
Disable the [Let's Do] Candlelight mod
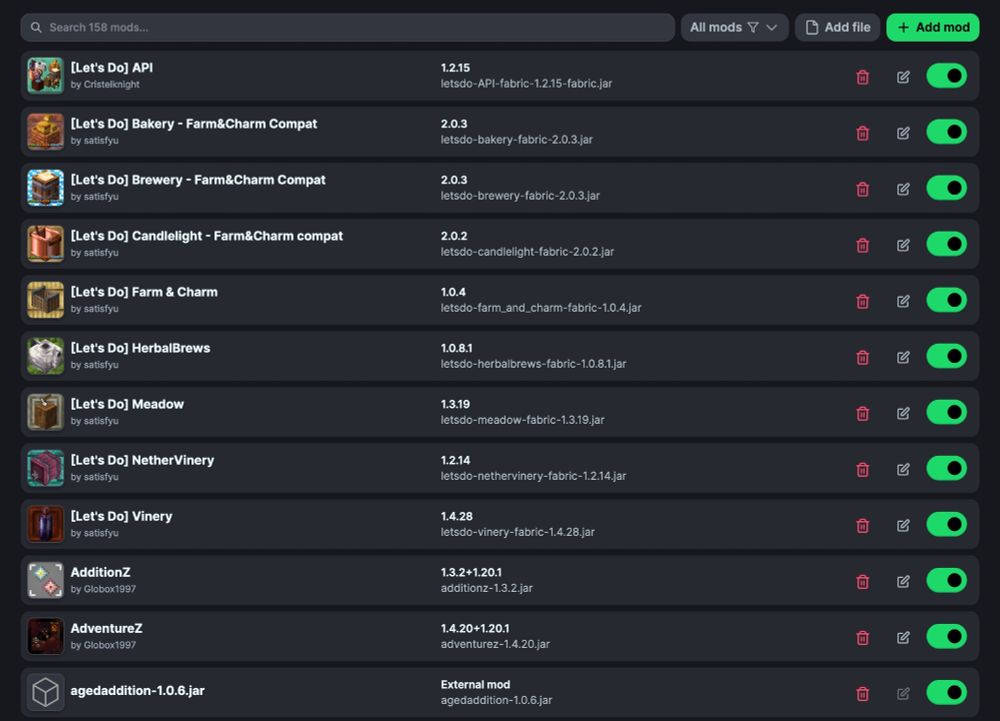tap(945, 244)
